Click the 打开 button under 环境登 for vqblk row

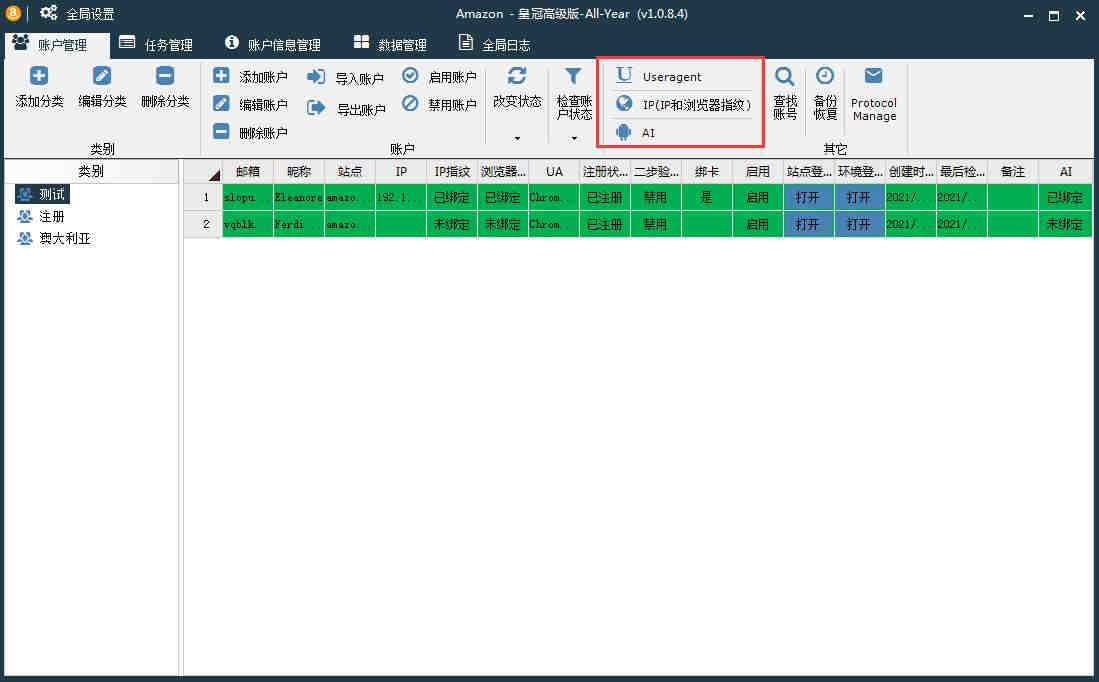tap(859, 224)
